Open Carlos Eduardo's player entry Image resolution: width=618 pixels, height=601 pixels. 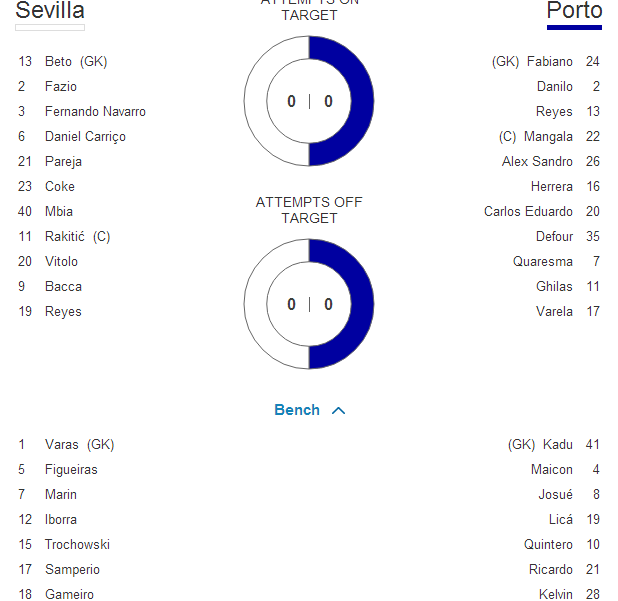point(528,211)
